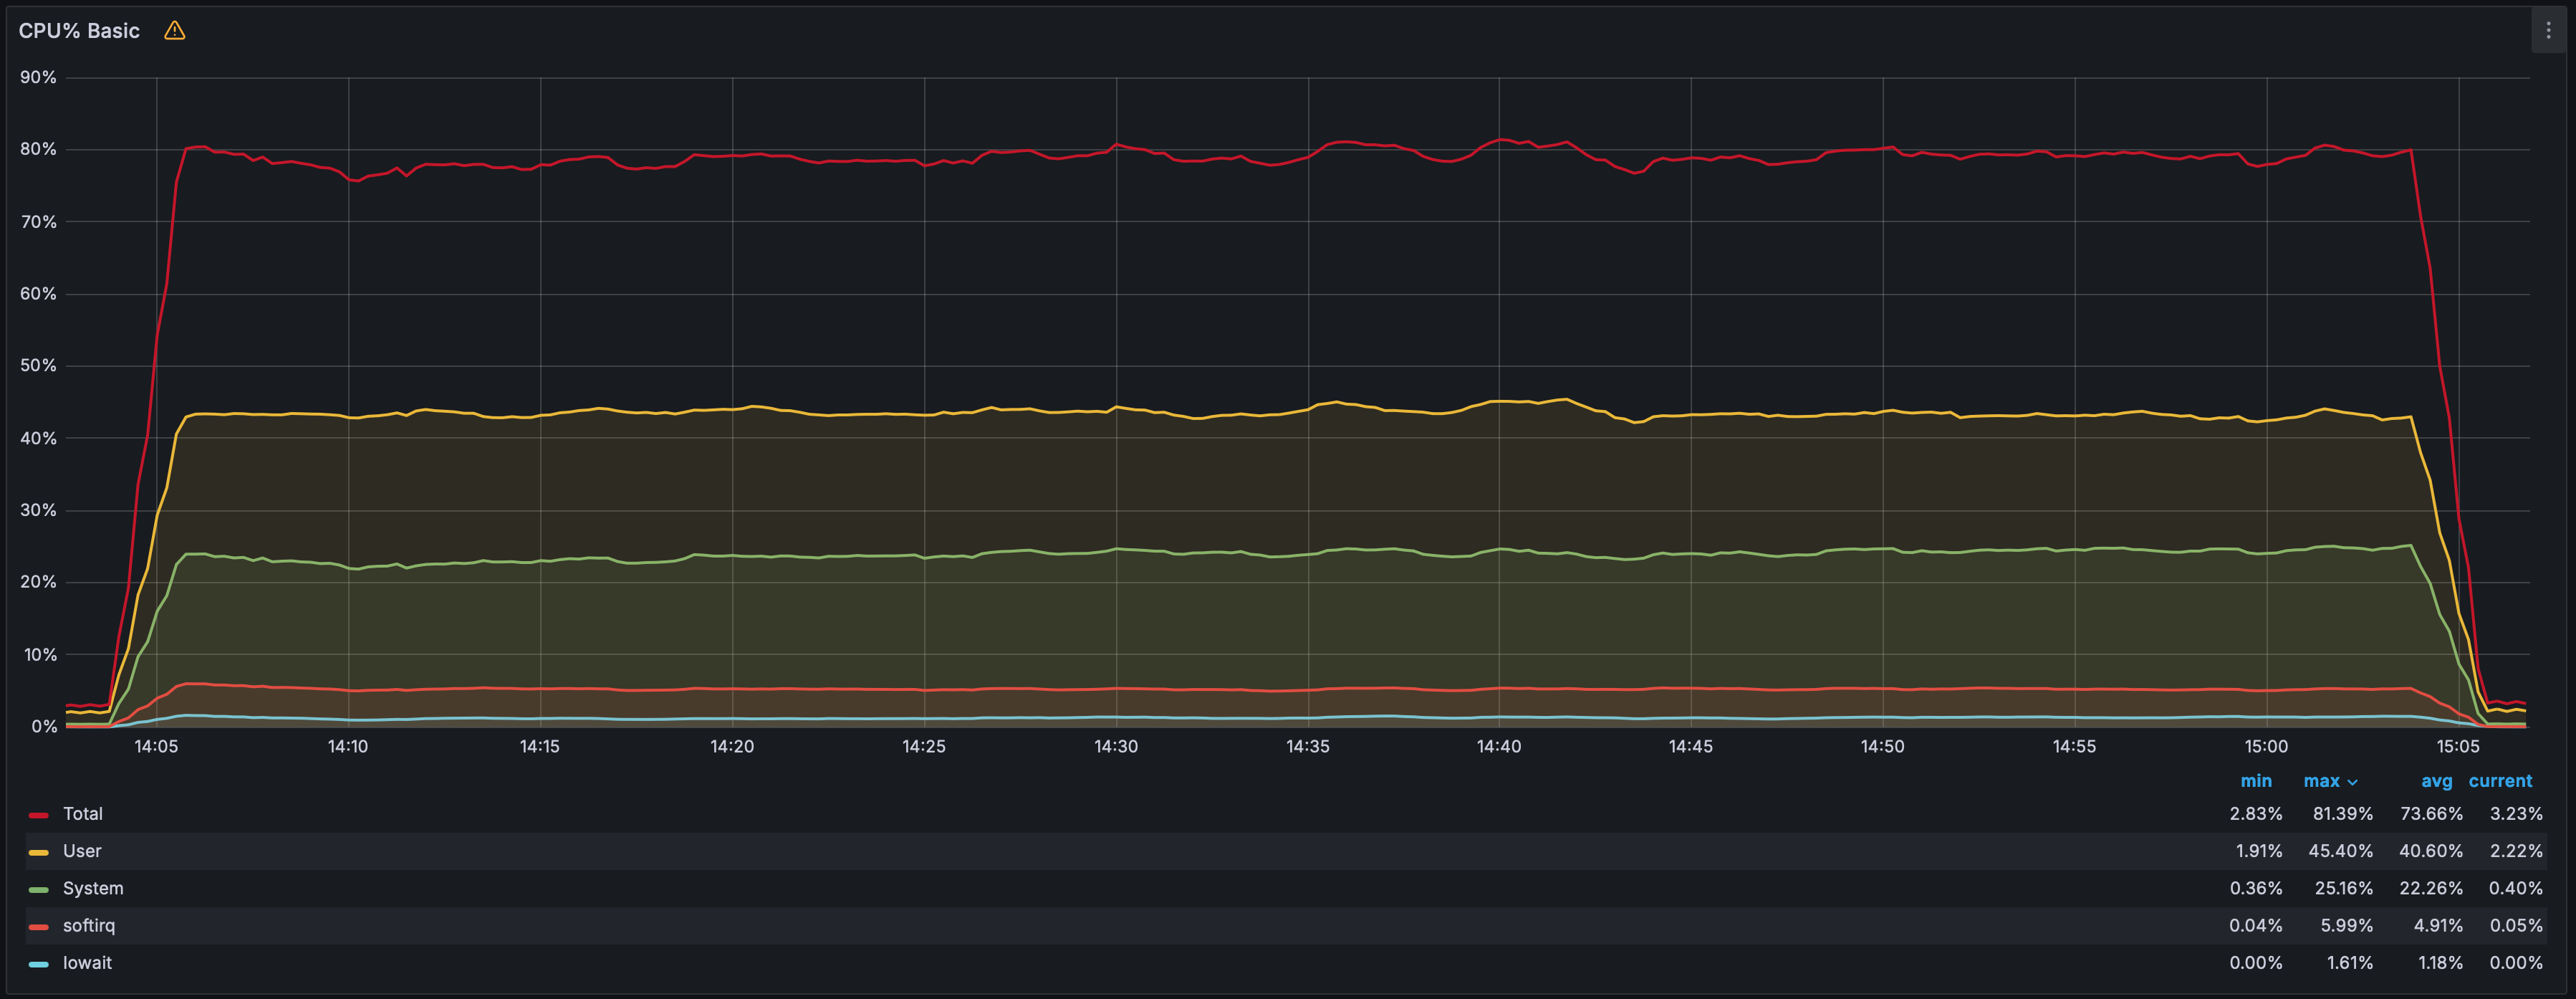This screenshot has height=999, width=2576.
Task: Click the 80% y-axis label
Action: (38, 150)
